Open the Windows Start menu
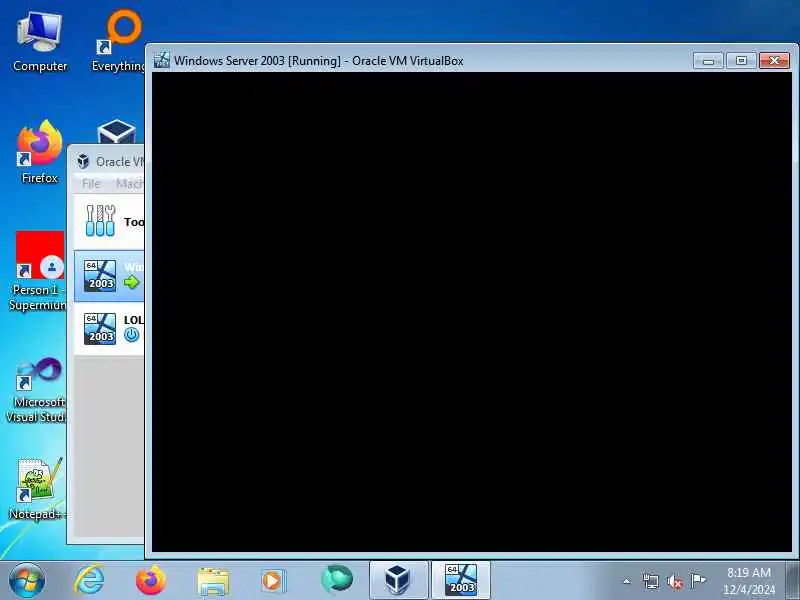Viewport: 800px width, 600px height. pos(27,581)
